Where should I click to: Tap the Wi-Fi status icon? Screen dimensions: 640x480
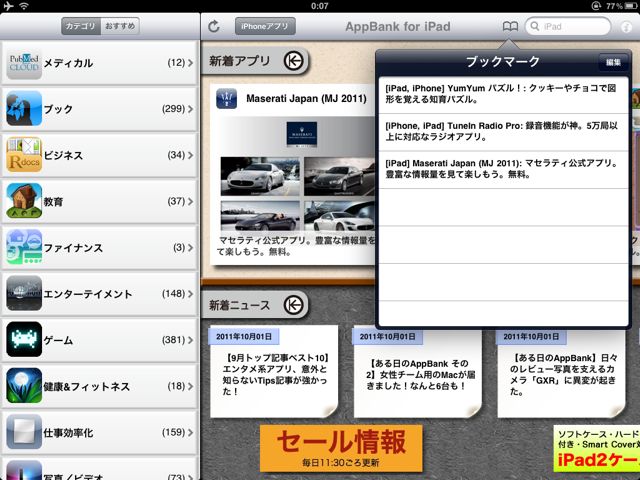24,6
